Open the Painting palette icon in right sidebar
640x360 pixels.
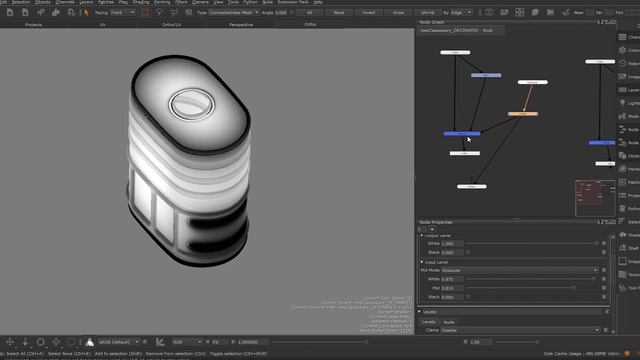[622, 169]
